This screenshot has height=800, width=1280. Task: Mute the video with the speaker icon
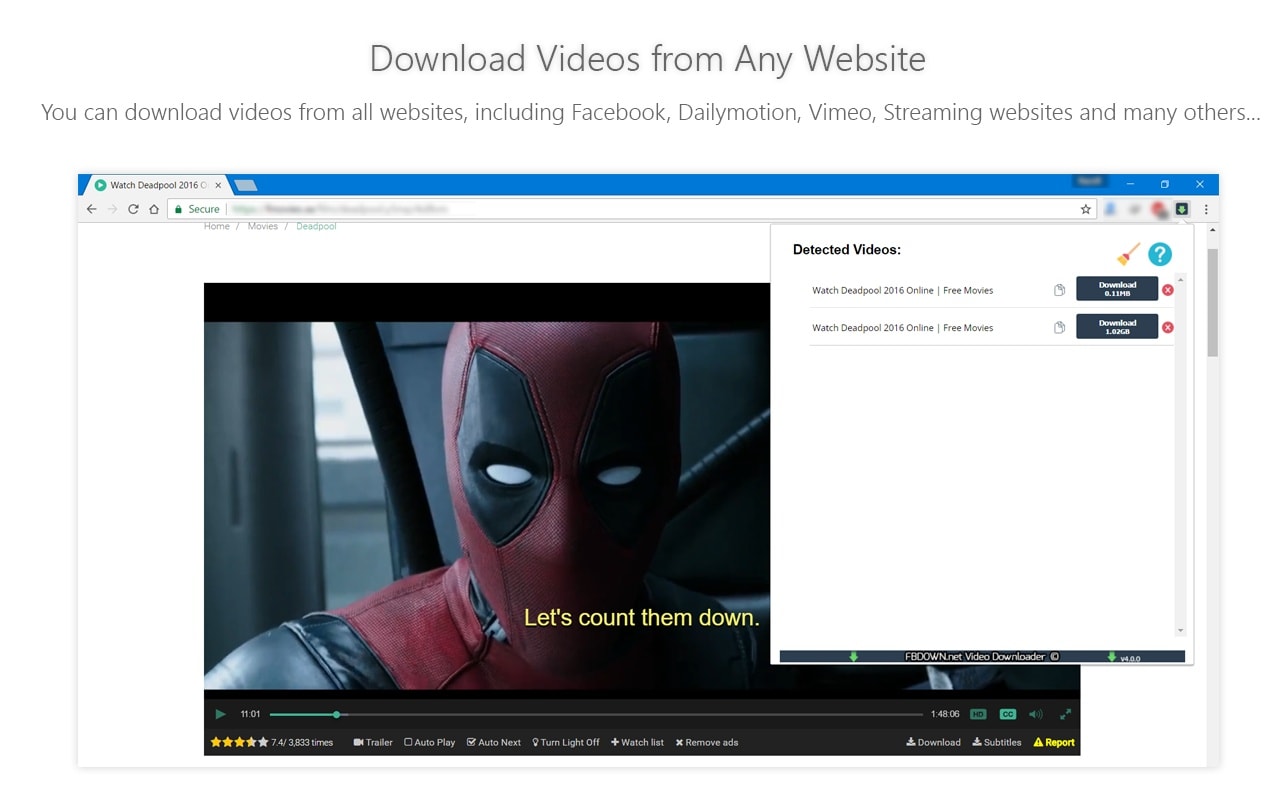point(1034,714)
